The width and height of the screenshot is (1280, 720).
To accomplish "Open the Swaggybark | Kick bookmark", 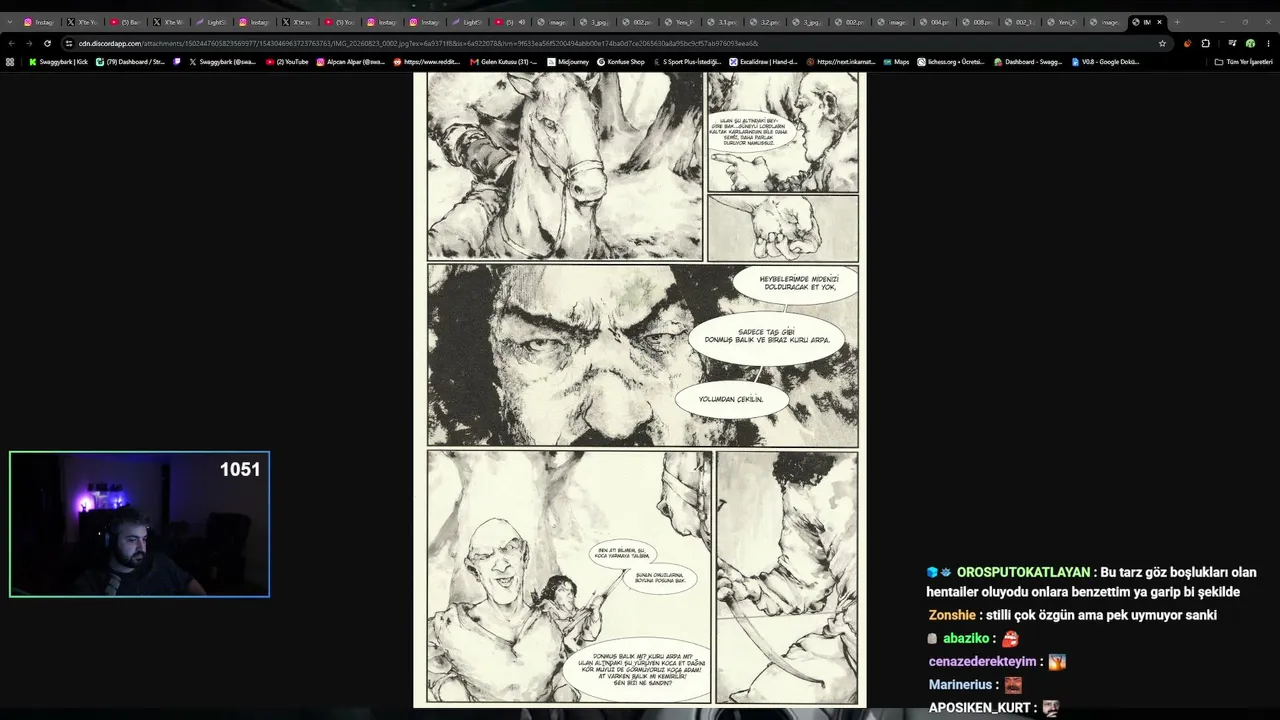I will pos(57,62).
